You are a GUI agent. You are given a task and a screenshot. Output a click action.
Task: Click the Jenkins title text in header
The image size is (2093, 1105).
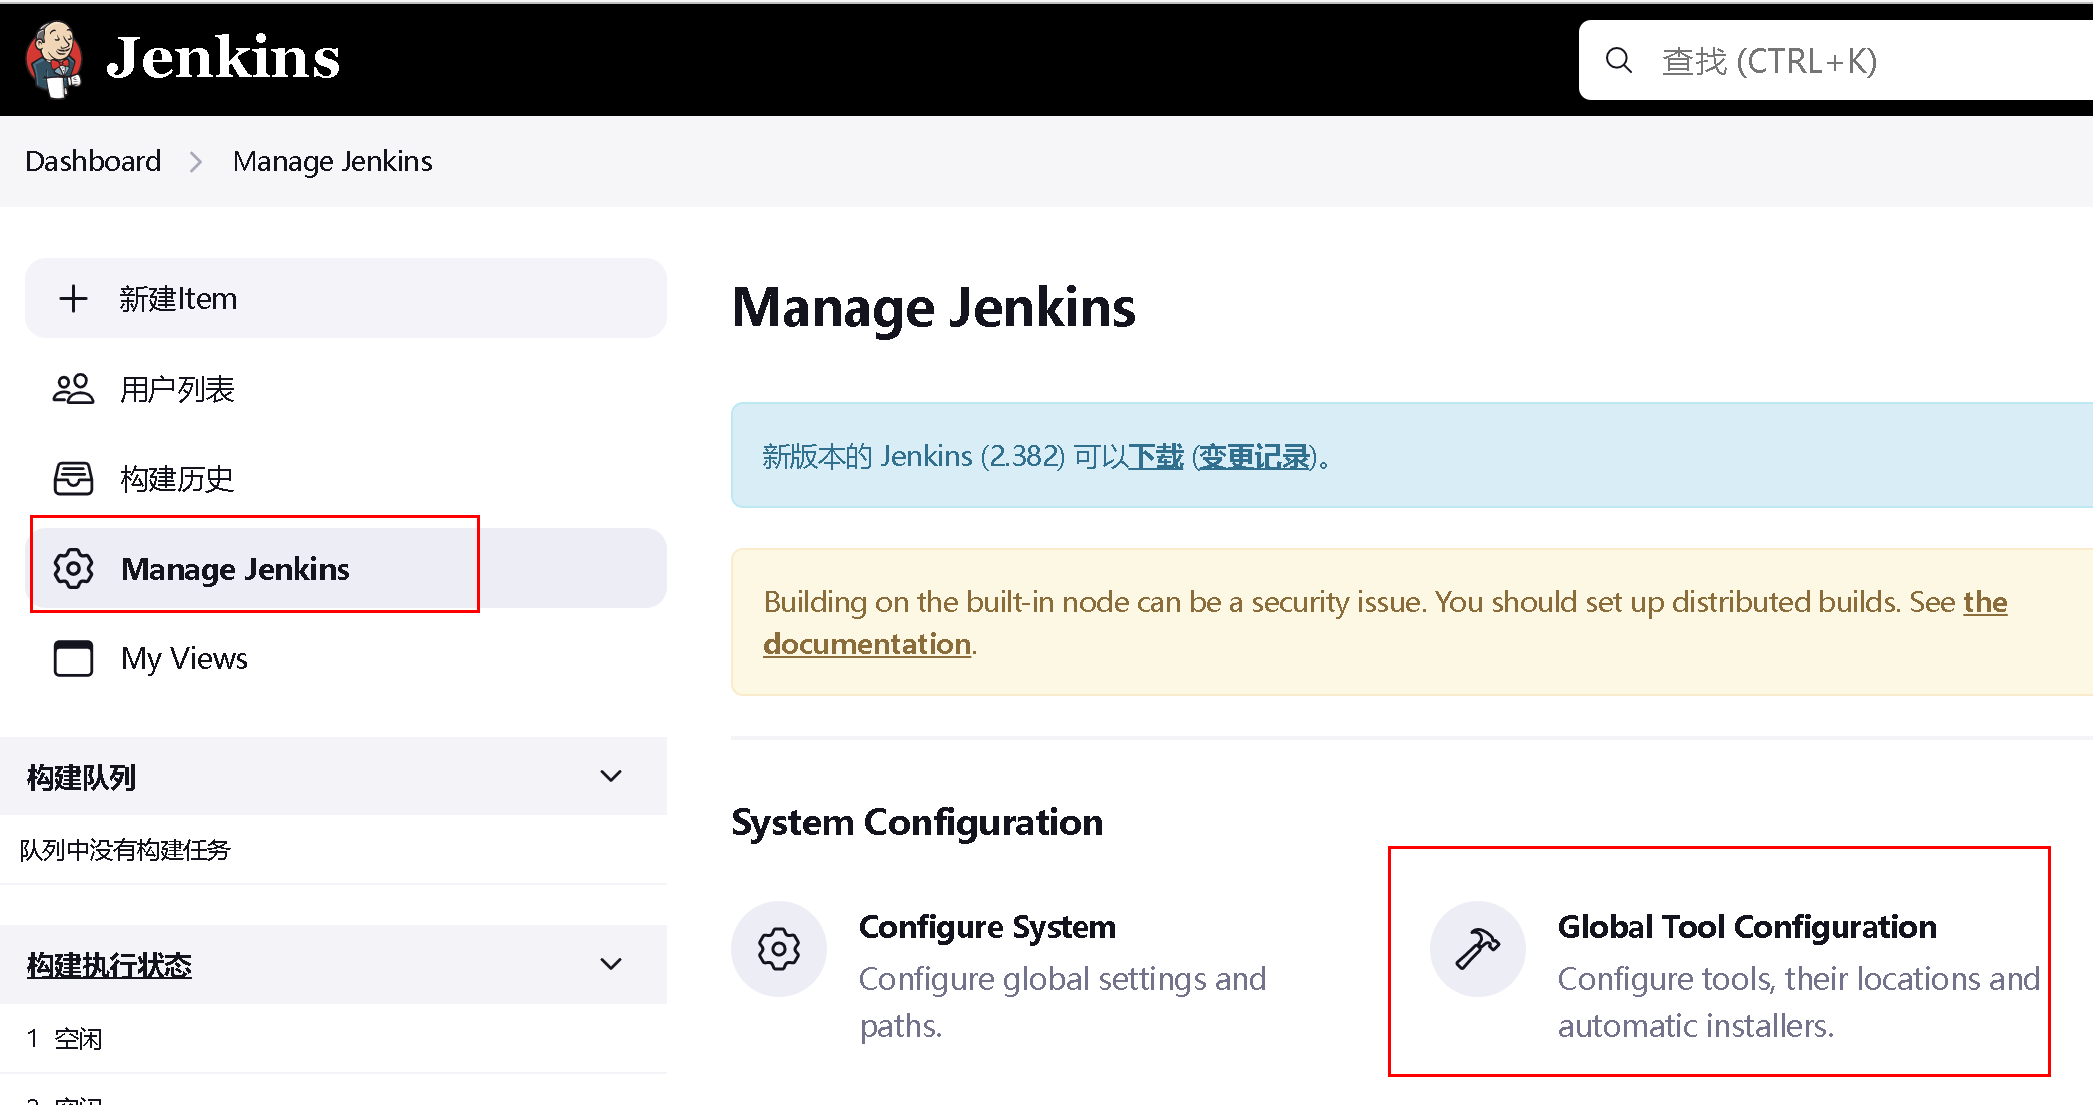click(x=223, y=58)
